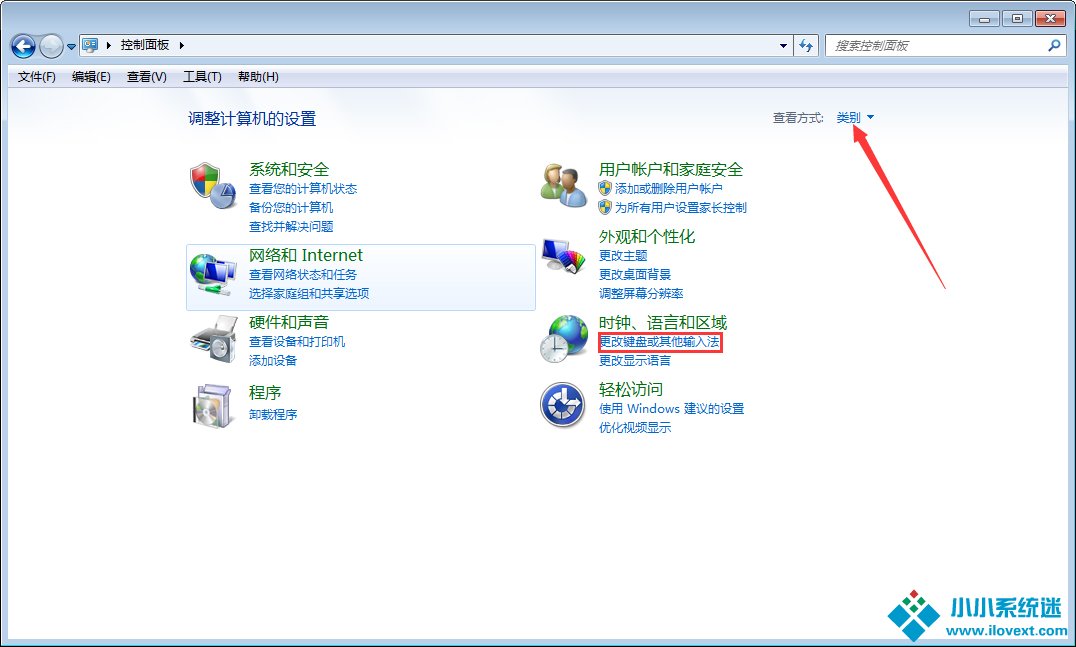Image resolution: width=1076 pixels, height=647 pixels.
Task: Click the System and Security shield icon
Action: pyautogui.click(x=213, y=185)
